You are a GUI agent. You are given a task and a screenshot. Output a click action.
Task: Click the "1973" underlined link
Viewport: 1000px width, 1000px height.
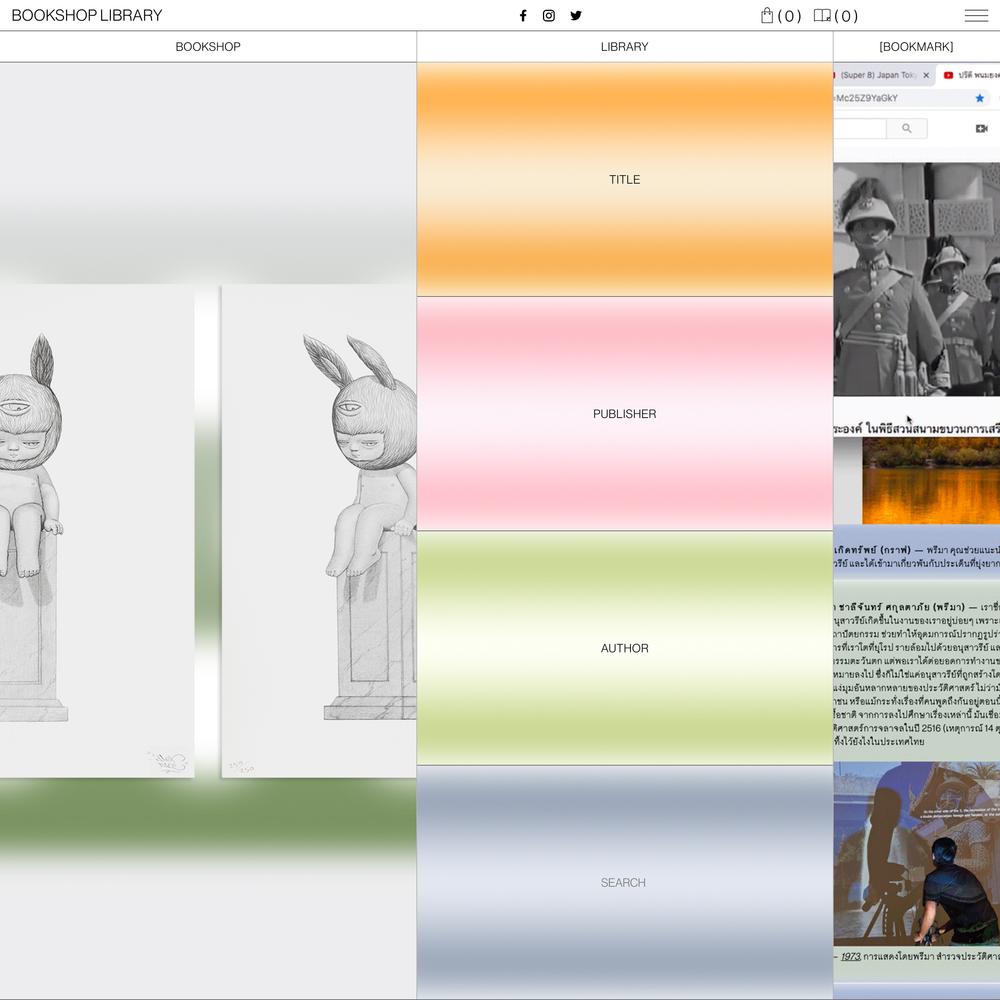point(851,956)
